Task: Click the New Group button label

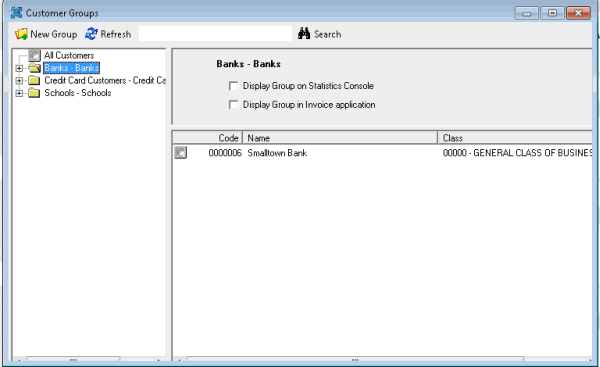Action: (54, 34)
